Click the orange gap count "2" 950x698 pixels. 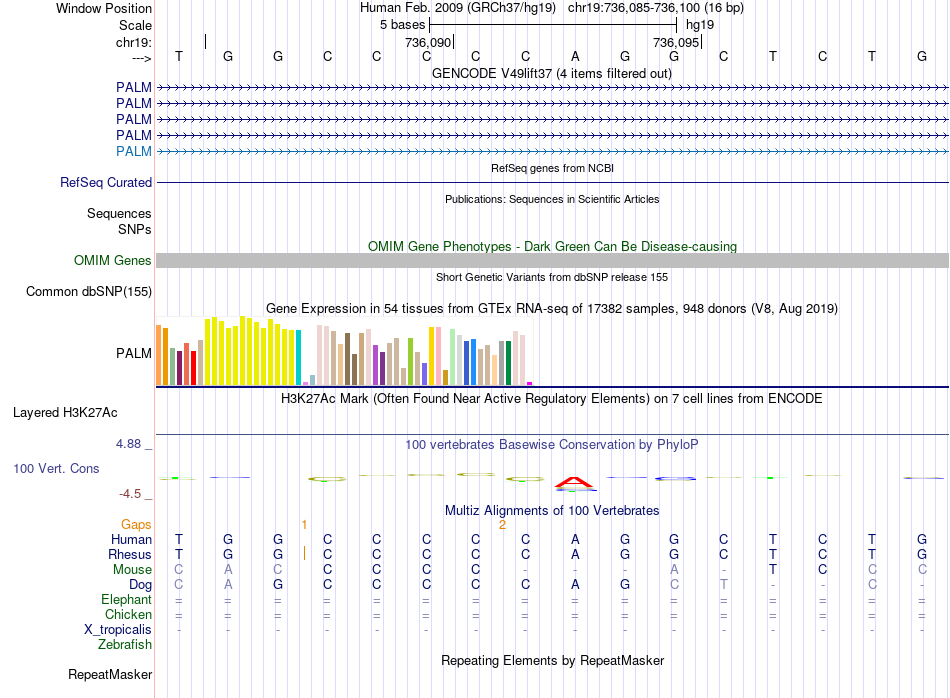(502, 525)
